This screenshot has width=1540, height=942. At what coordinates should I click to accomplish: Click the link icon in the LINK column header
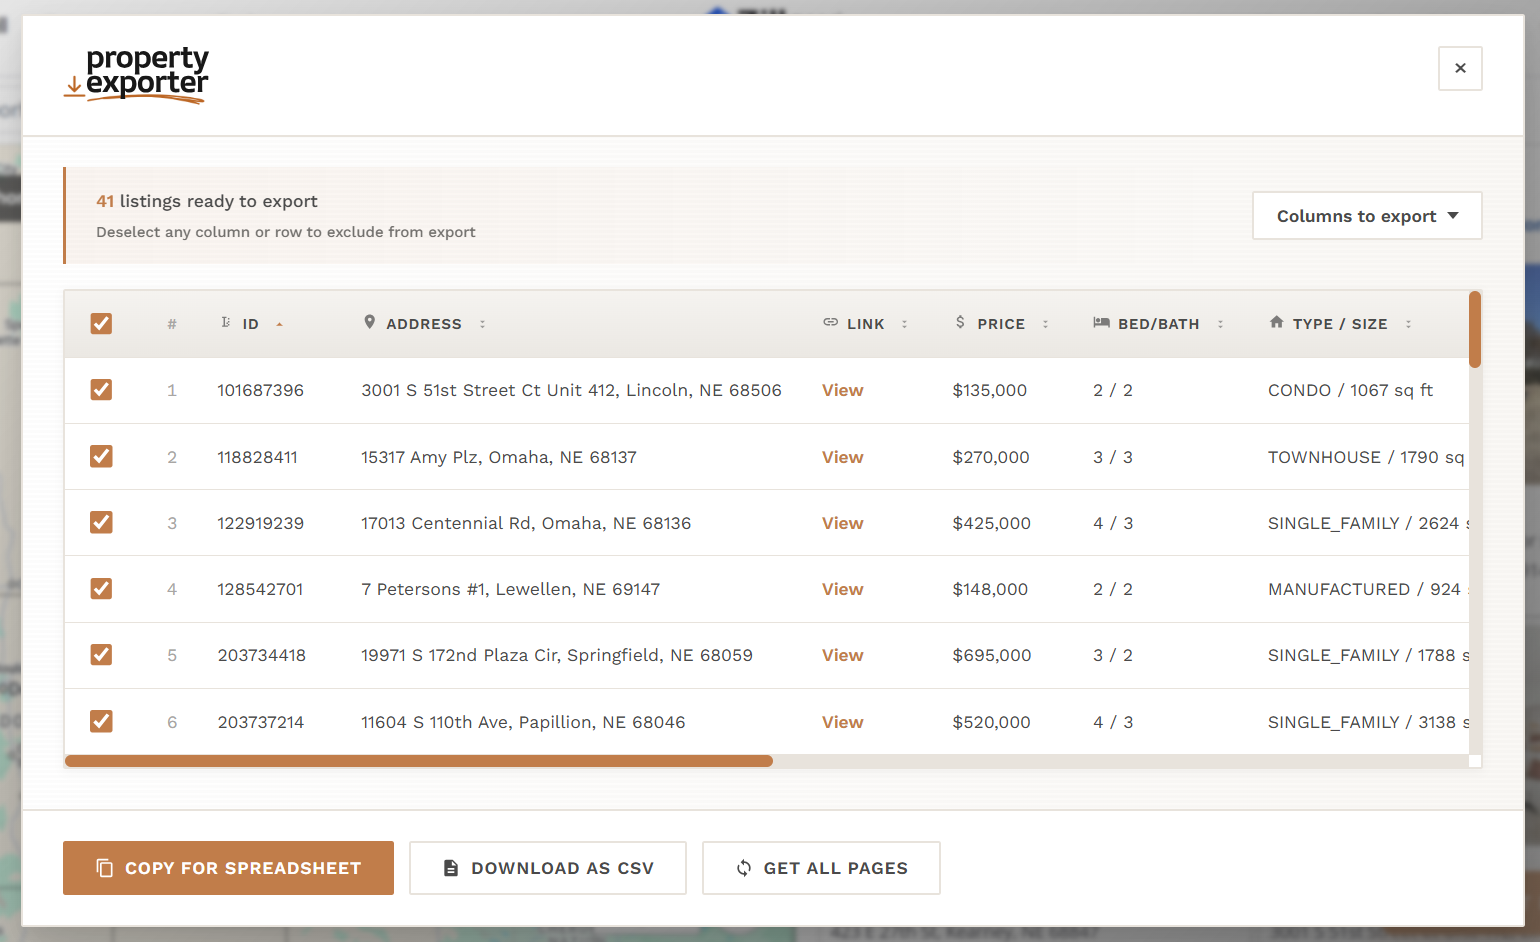[831, 322]
